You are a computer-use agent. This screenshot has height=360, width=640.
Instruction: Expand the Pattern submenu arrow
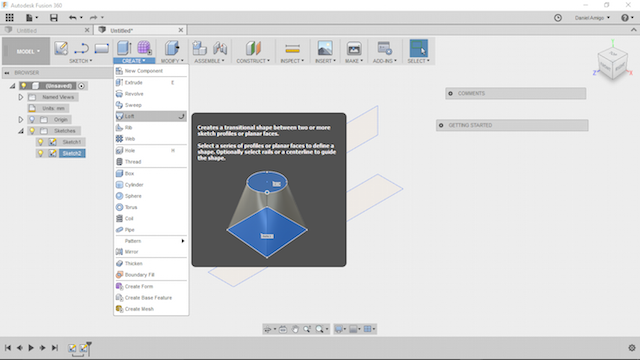click(182, 241)
